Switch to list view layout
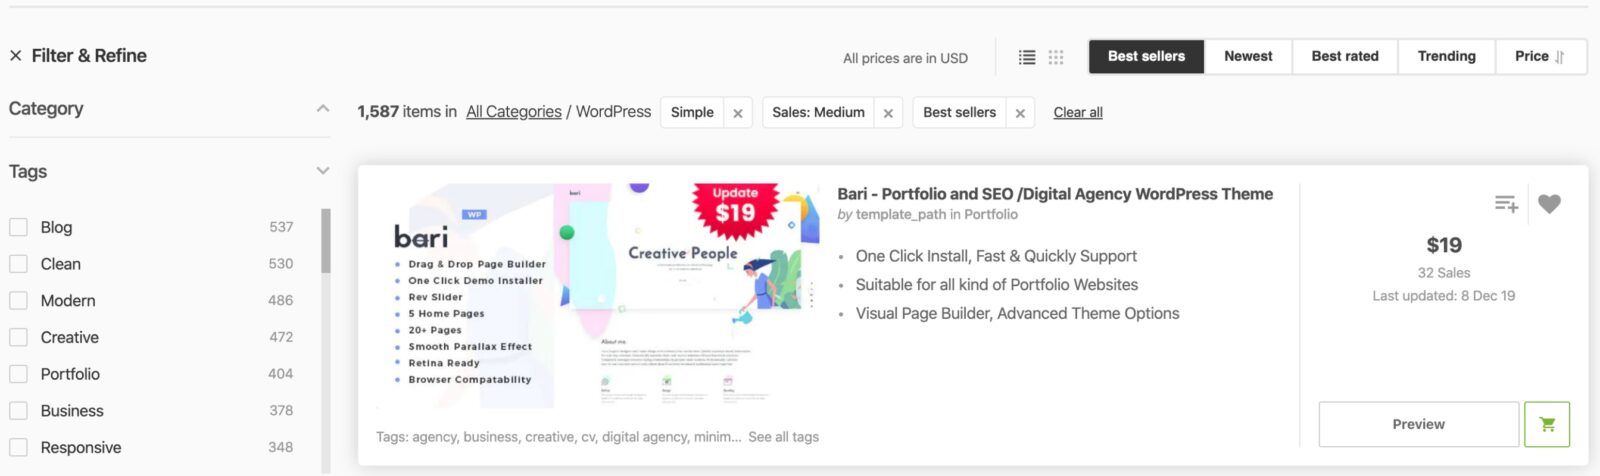 1027,57
